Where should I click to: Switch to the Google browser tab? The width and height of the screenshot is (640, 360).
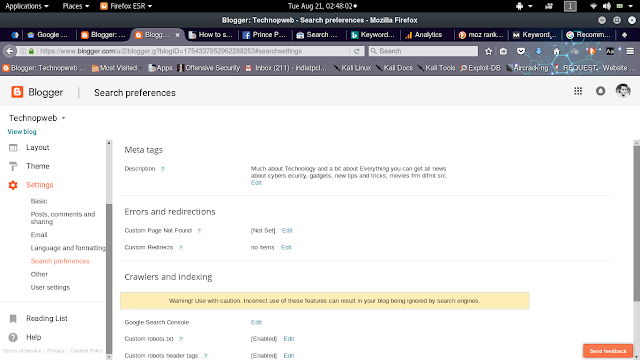[48, 35]
